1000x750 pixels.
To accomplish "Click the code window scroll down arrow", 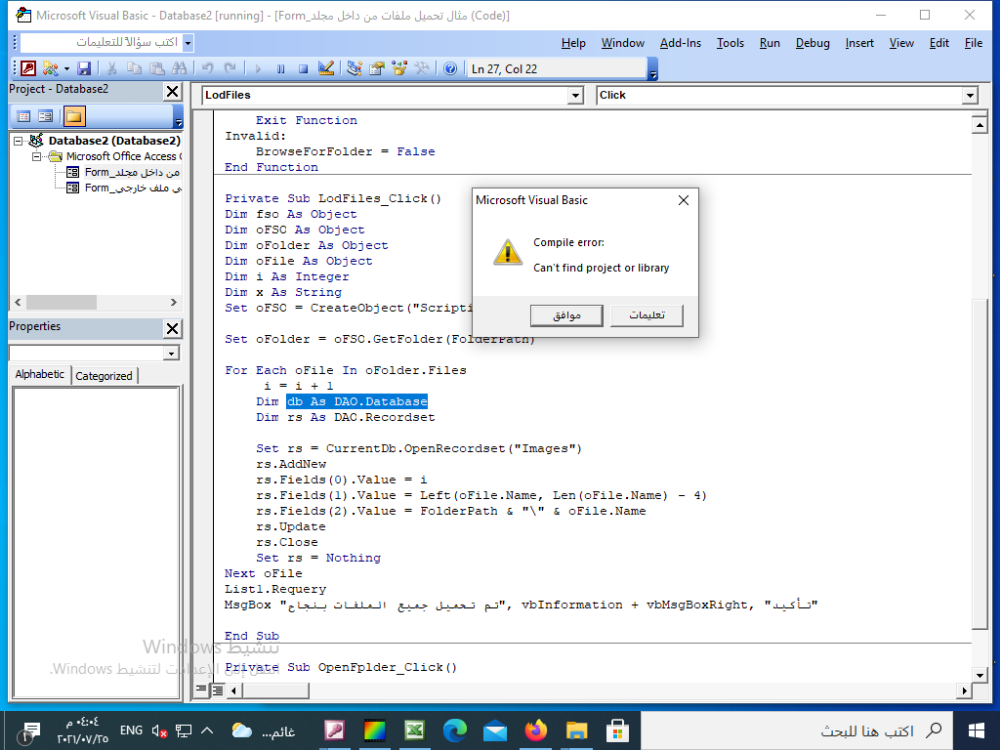I will point(980,675).
